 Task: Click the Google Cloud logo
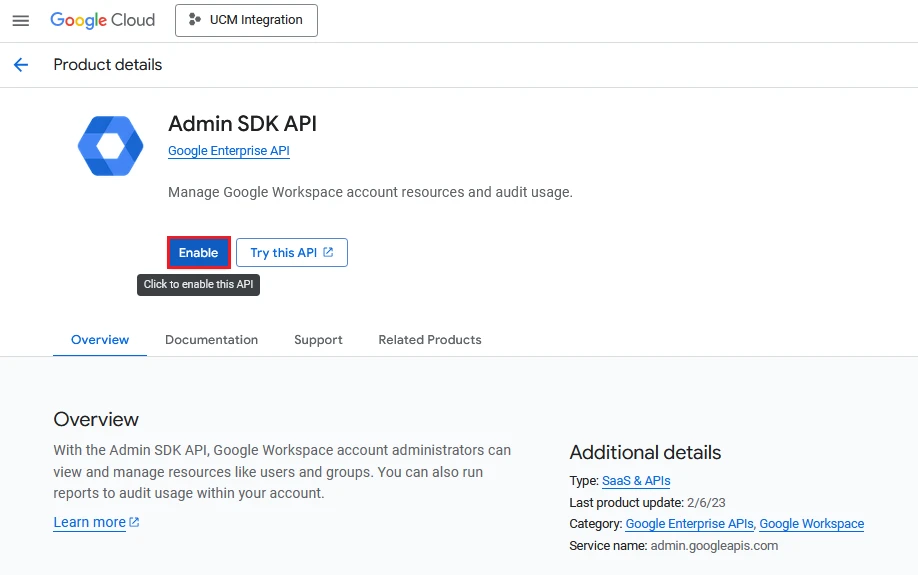click(x=102, y=20)
